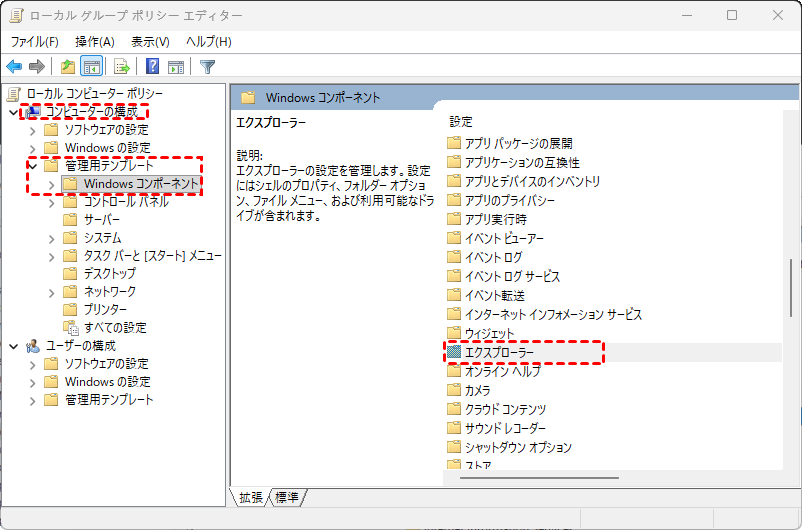The height and width of the screenshot is (530, 802).
Task: Click the Filter funnel toolbar icon
Action: (x=207, y=67)
